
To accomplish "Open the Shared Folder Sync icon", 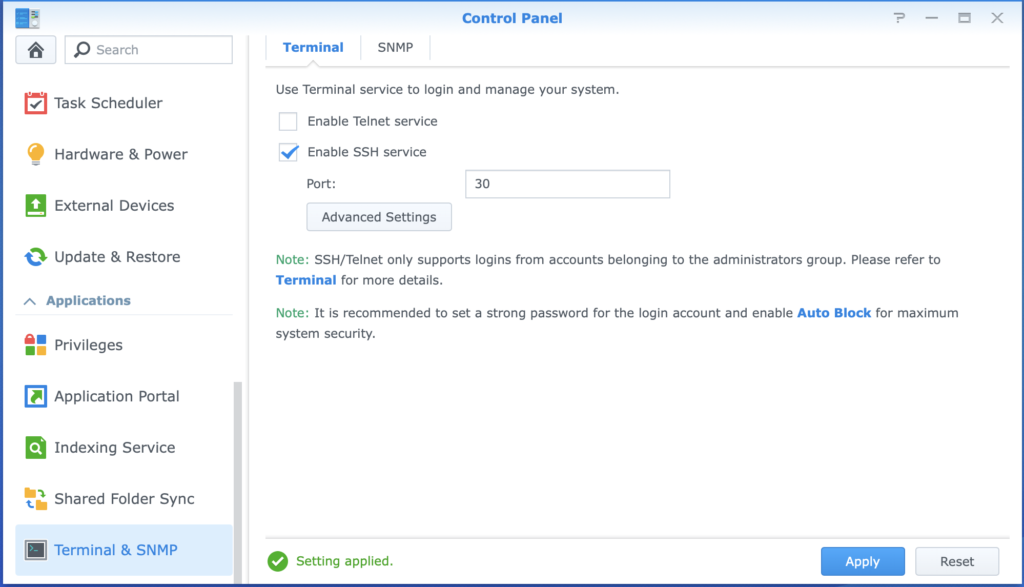I will 35,499.
